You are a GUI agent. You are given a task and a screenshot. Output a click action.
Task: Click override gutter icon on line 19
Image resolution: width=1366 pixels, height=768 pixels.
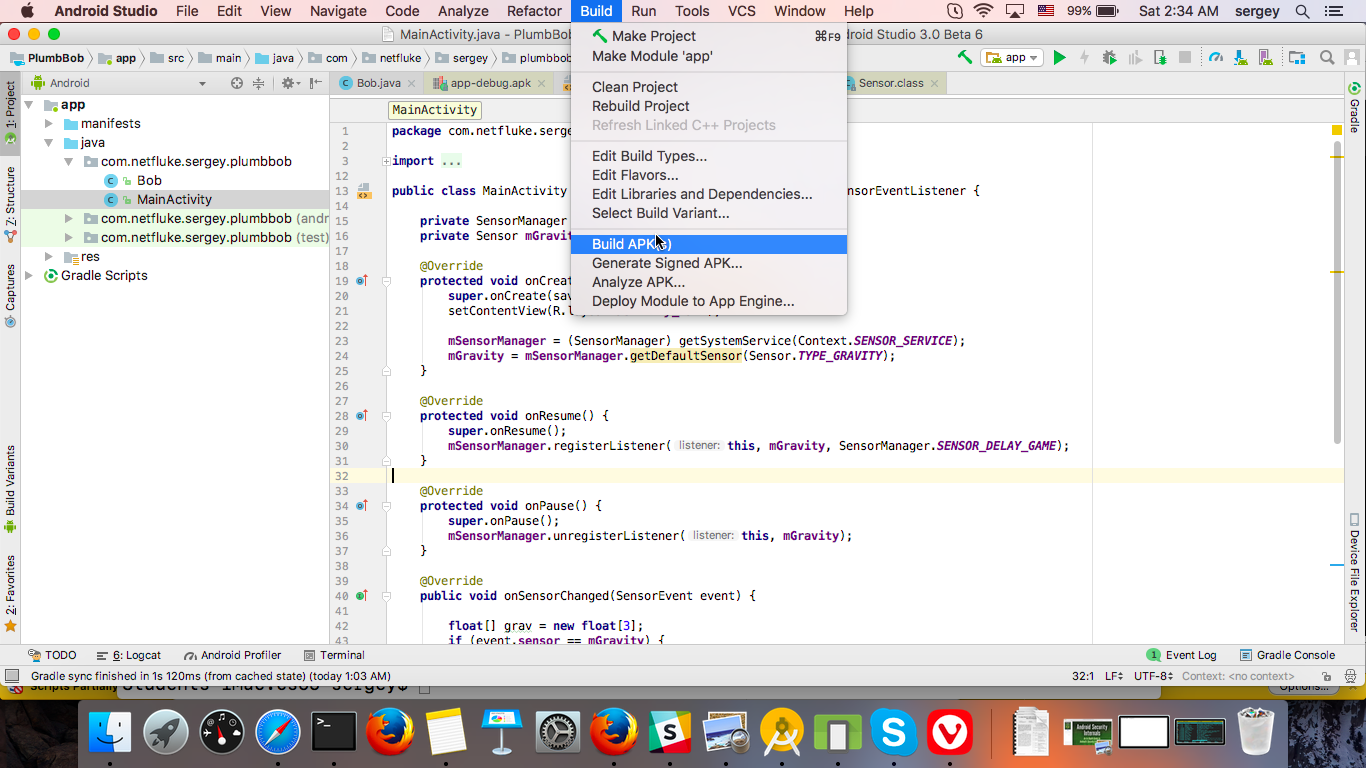362,281
